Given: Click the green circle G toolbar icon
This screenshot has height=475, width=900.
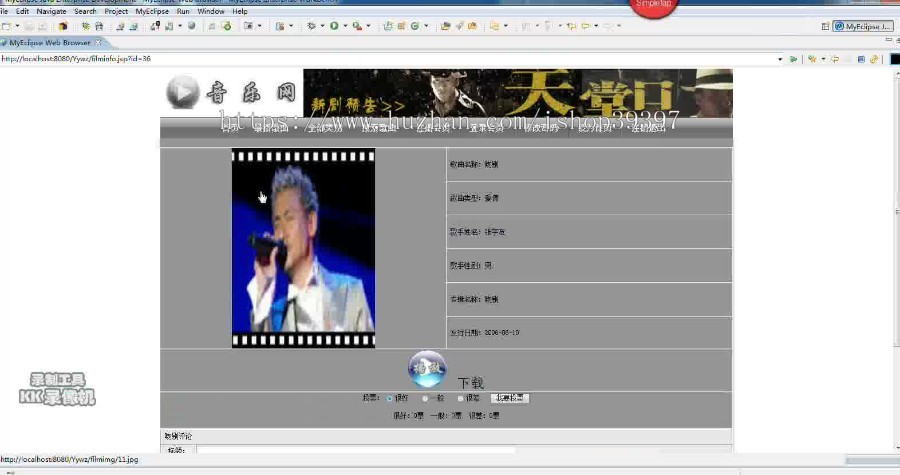Looking at the screenshot, I should click(x=414, y=26).
